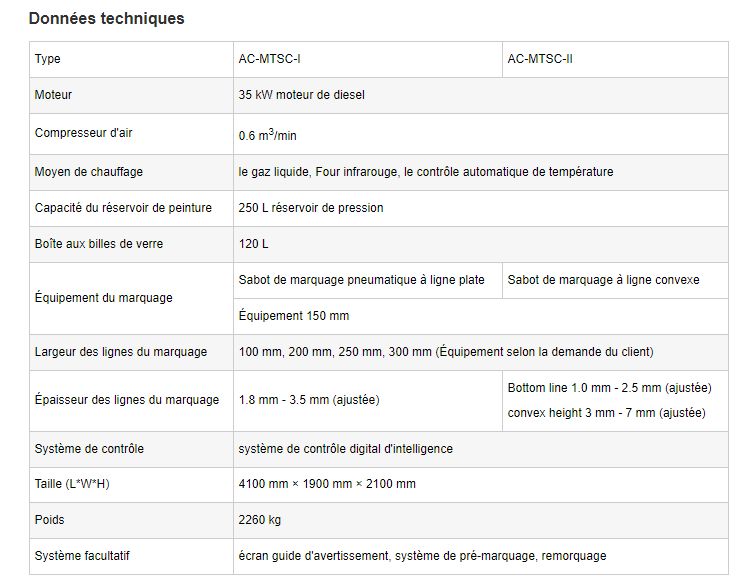
Task: Select the "120 L" value cell
Action: pos(254,244)
